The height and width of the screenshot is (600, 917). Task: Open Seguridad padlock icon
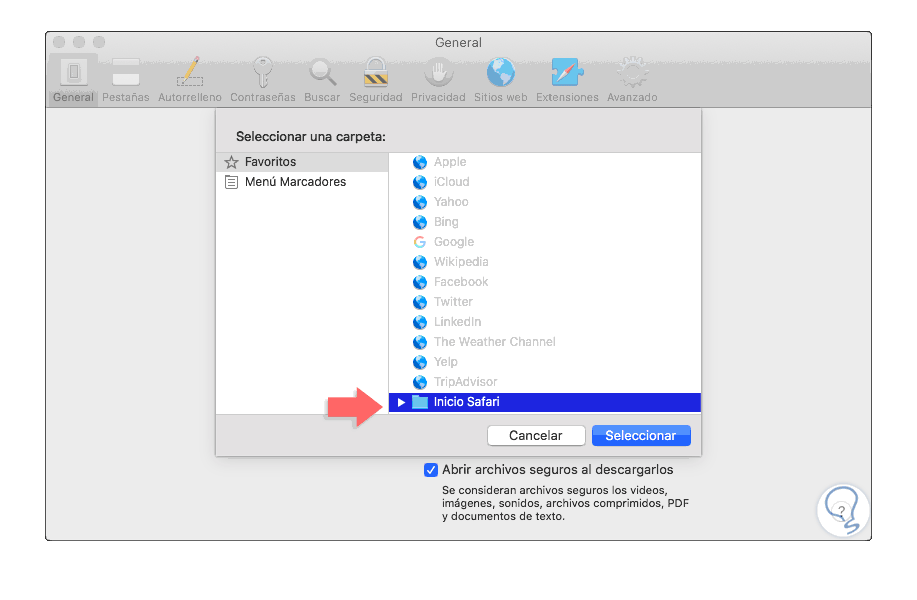(375, 73)
